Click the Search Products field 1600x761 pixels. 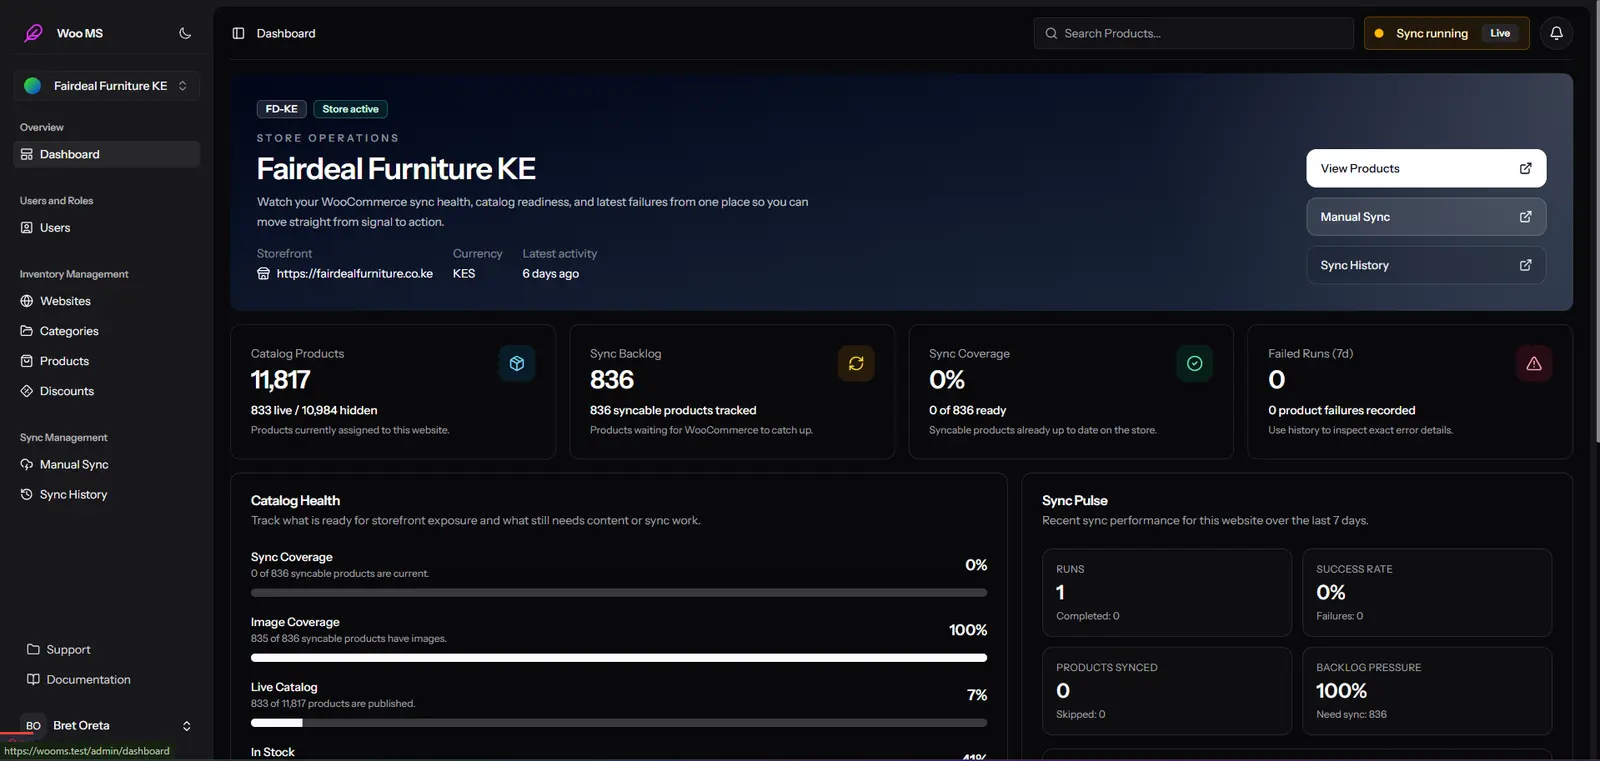coord(1193,33)
